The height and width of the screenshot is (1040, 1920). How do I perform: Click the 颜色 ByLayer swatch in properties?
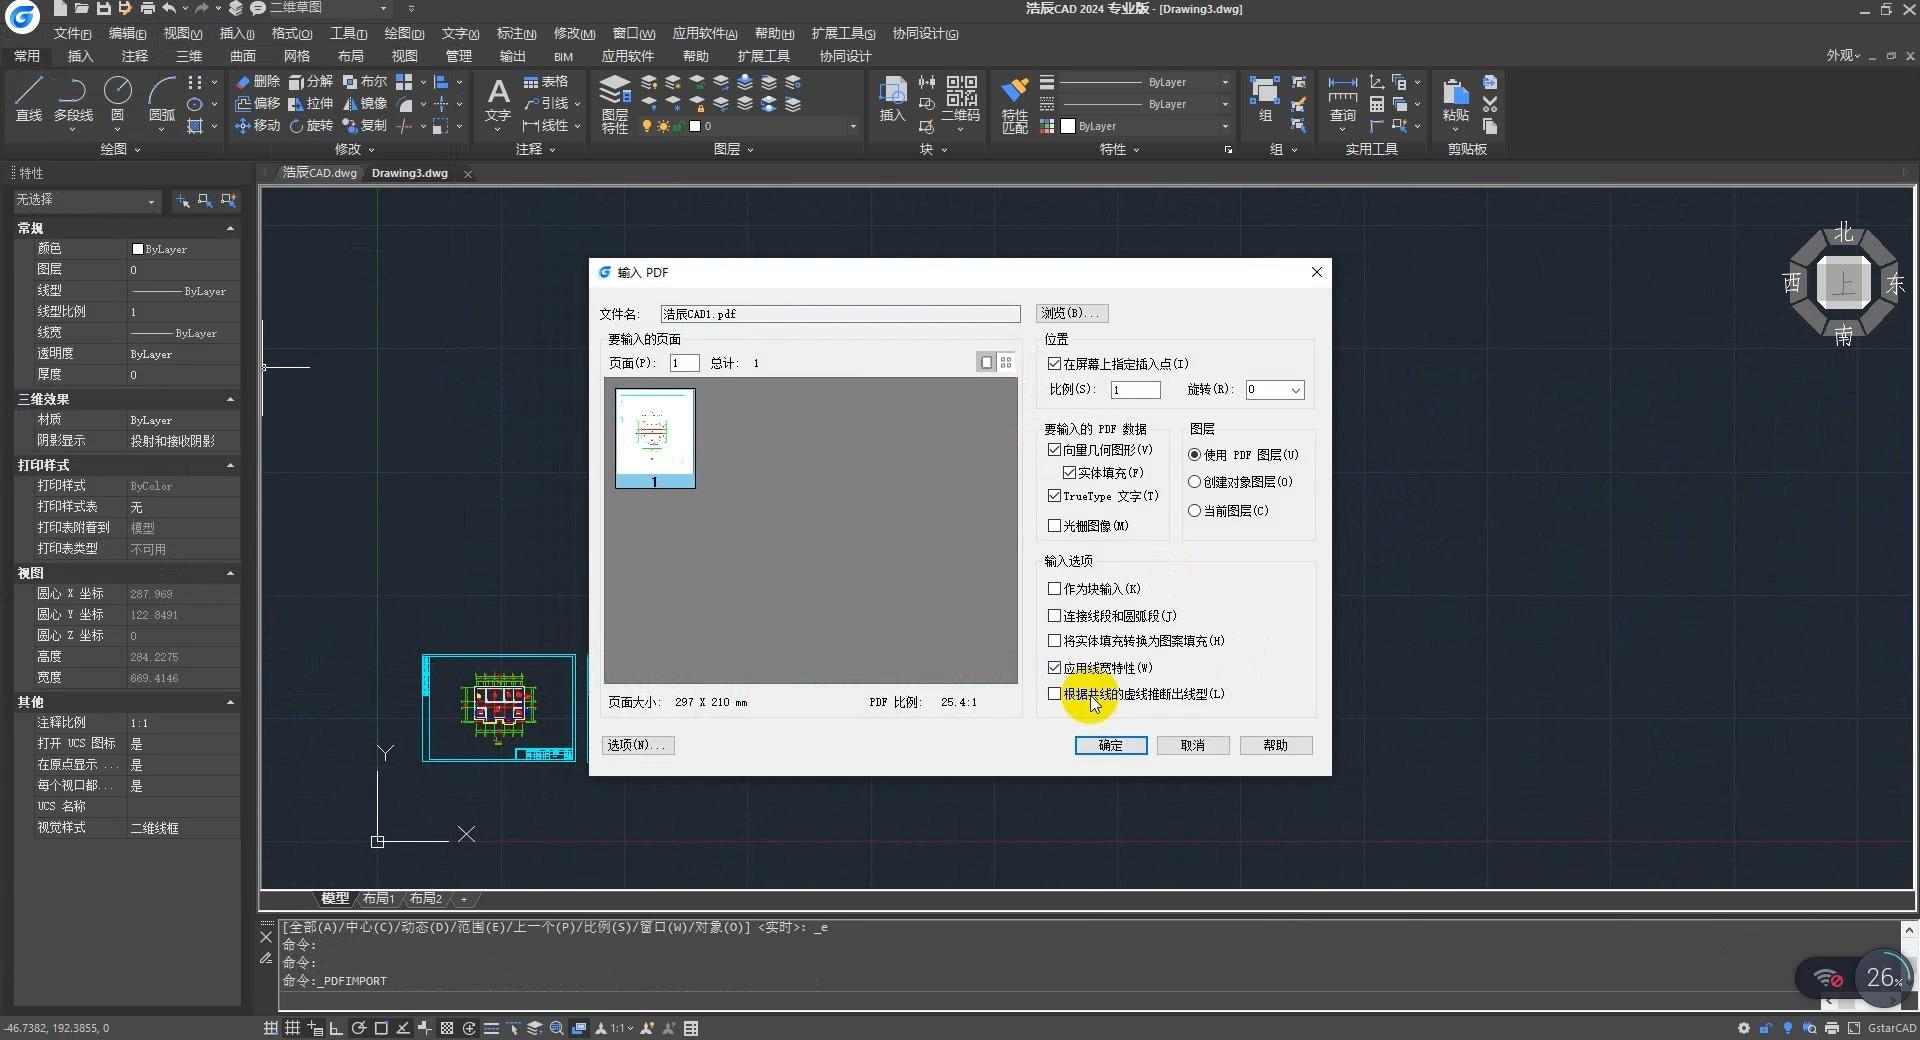coord(138,249)
